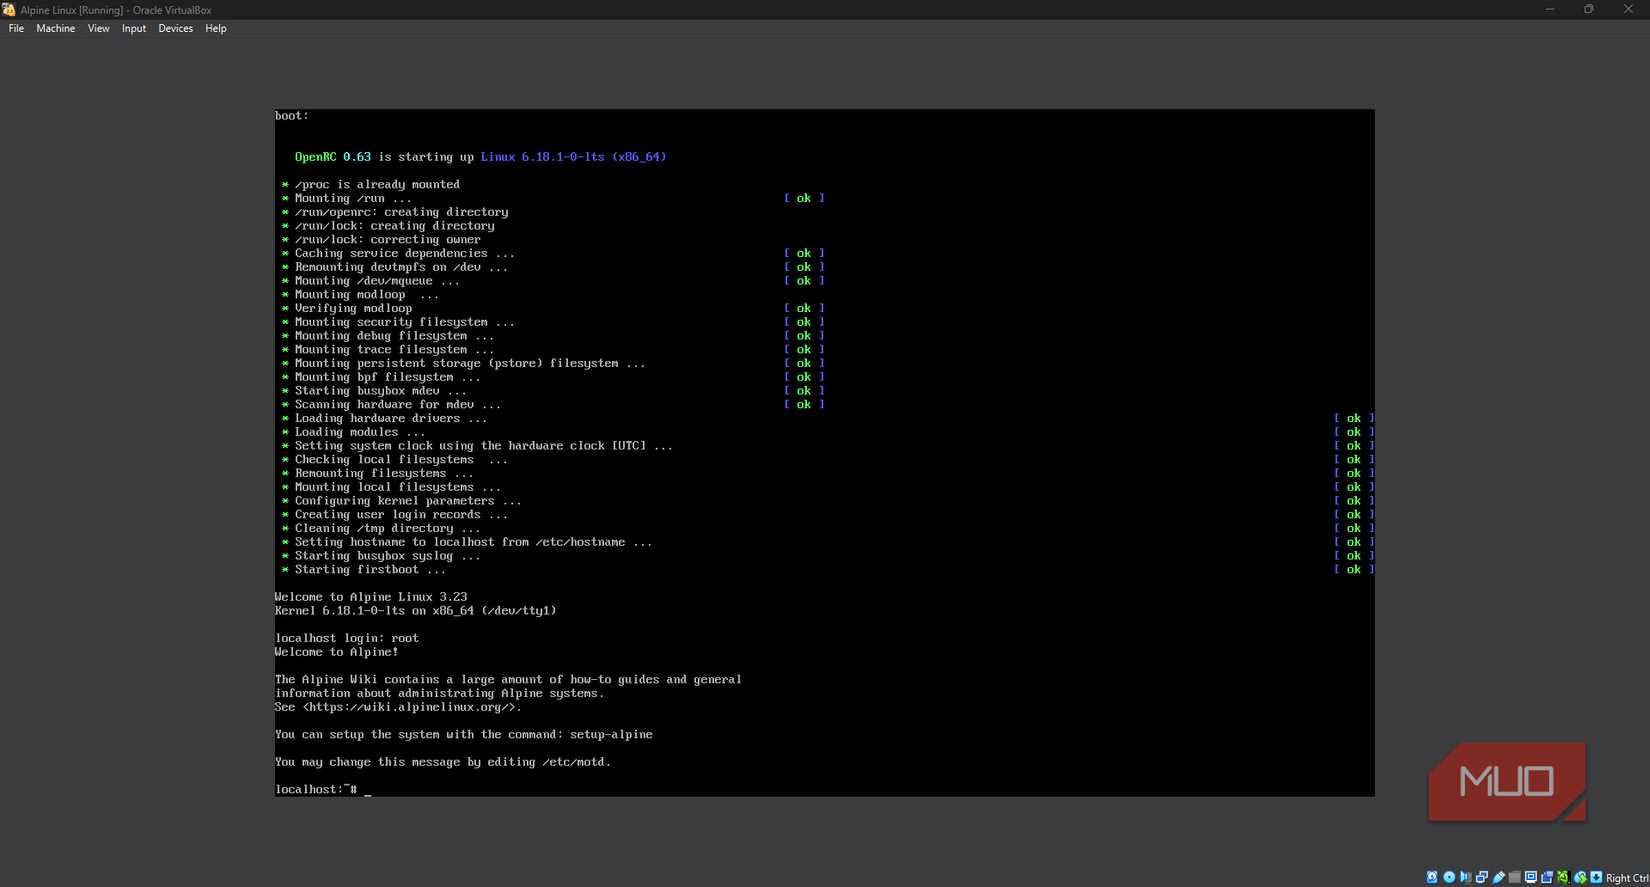
Task: Click the audio status icon
Action: (x=1465, y=877)
